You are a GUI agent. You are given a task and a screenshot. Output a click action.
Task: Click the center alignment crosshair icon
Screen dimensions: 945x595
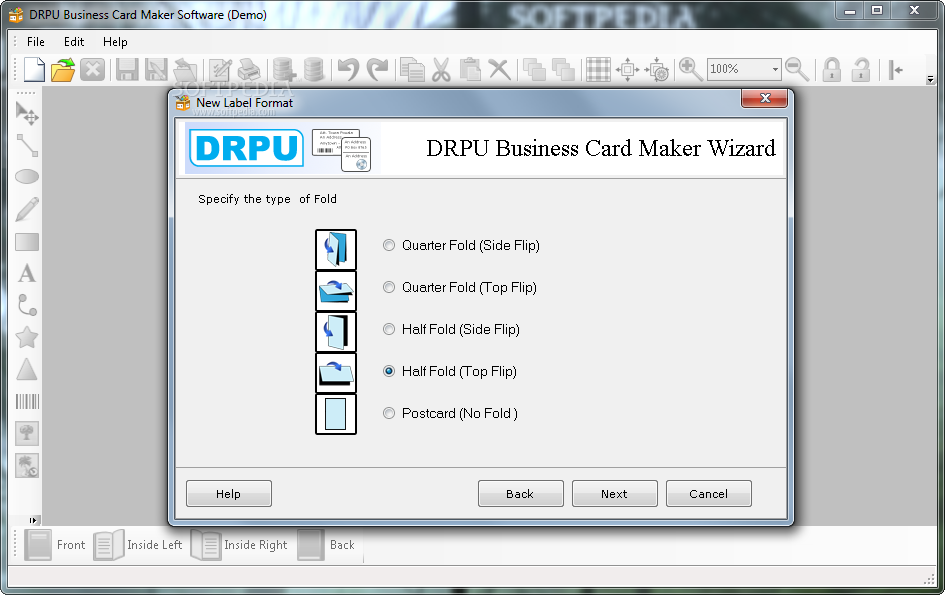coord(627,69)
